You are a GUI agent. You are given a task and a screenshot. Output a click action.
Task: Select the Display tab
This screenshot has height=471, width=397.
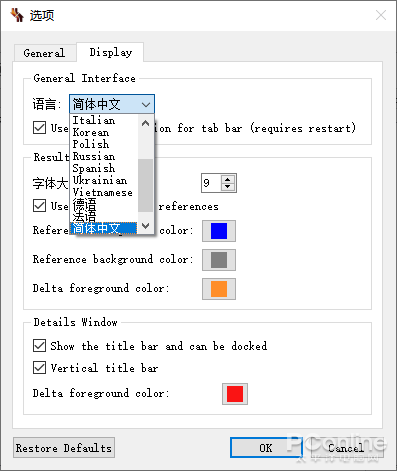pyautogui.click(x=110, y=52)
